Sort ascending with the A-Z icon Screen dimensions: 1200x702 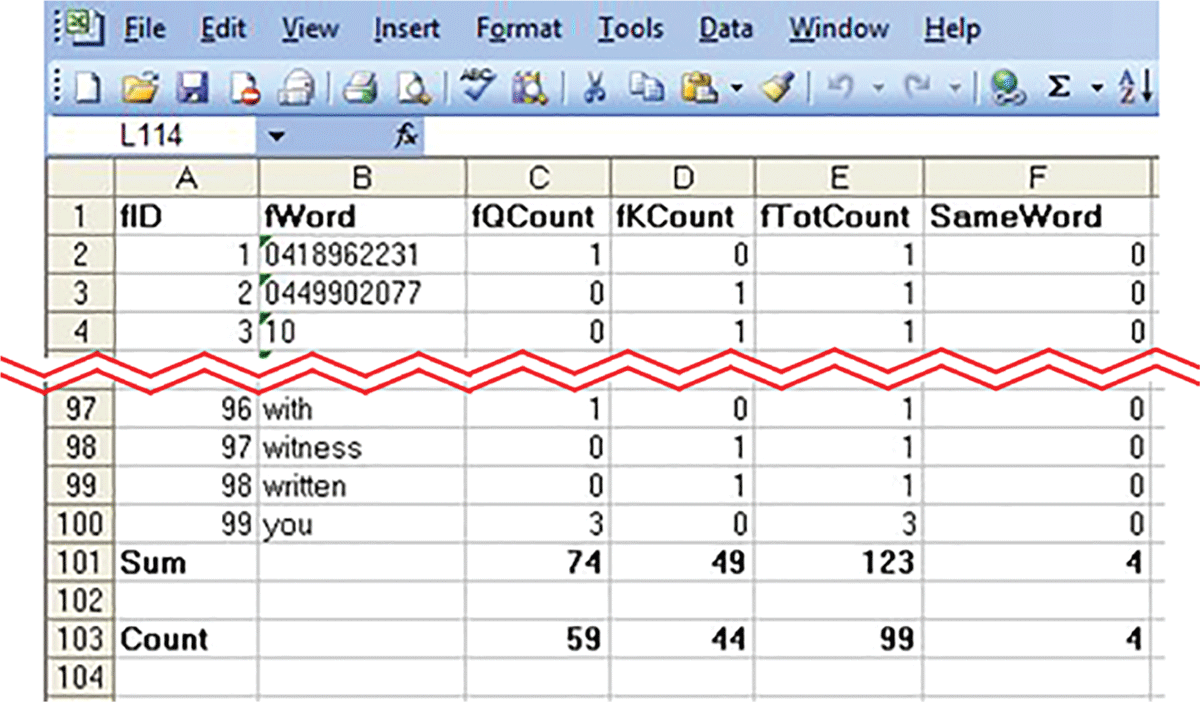coord(1135,88)
